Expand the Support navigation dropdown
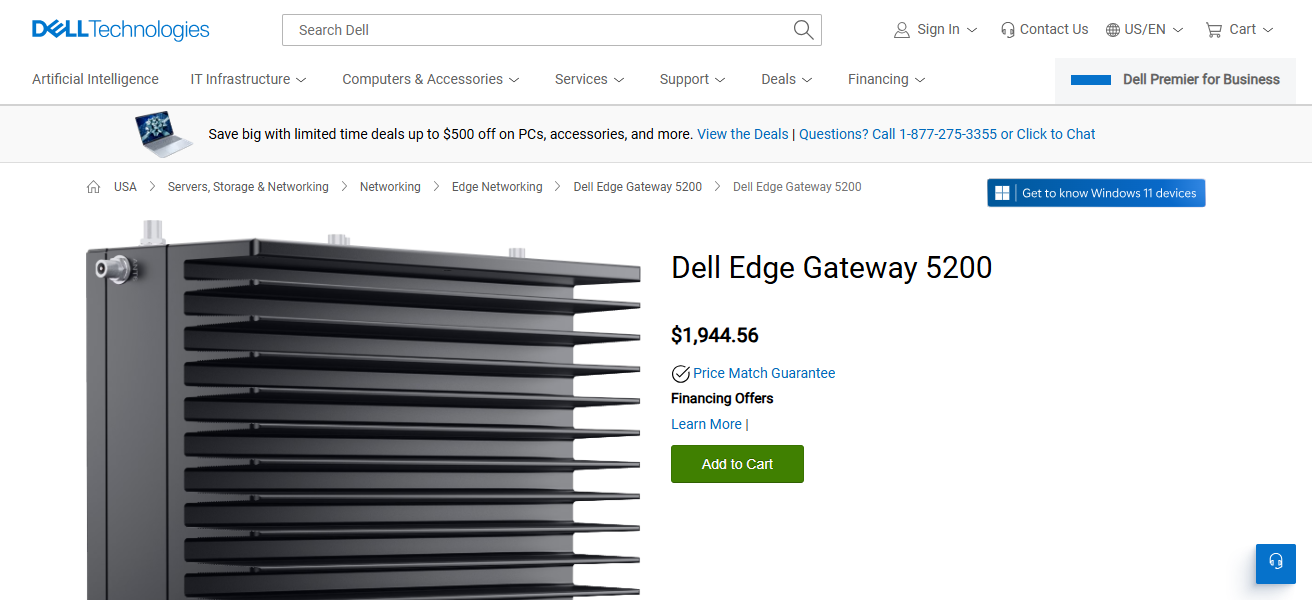1312x600 pixels. (x=692, y=79)
